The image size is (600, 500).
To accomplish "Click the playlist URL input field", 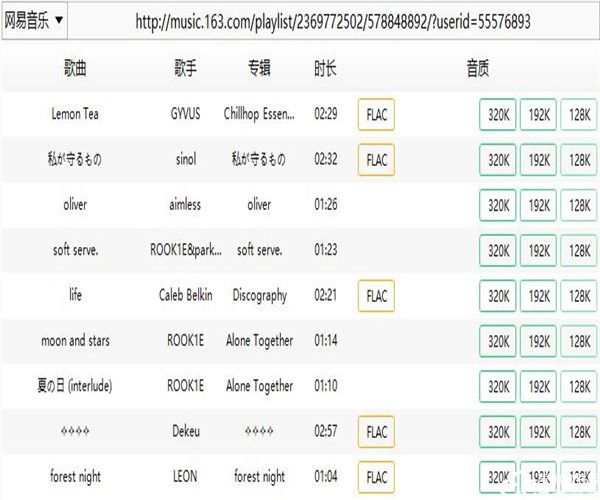I will [332, 20].
